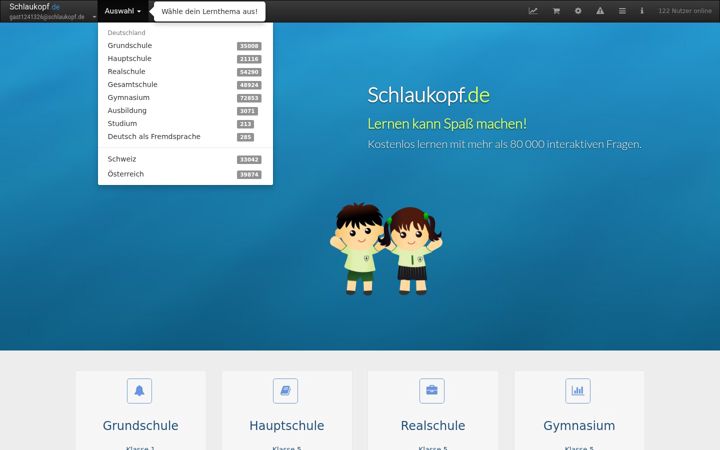Collapse the Auswahl dropdown menu
The image size is (720, 450).
tap(123, 11)
